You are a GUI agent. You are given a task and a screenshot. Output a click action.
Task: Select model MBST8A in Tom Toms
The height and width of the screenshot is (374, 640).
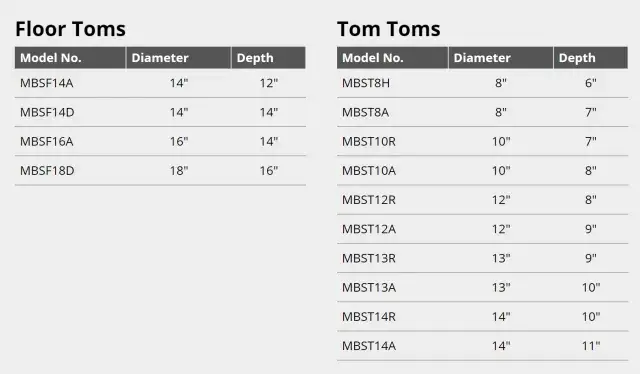pyautogui.click(x=365, y=112)
